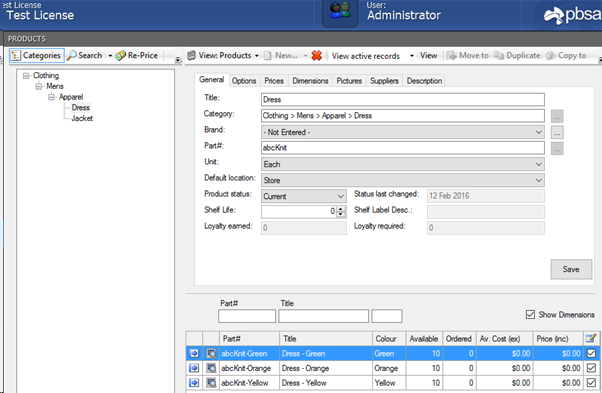
Task: Click the edit column header icon
Action: coord(591,339)
